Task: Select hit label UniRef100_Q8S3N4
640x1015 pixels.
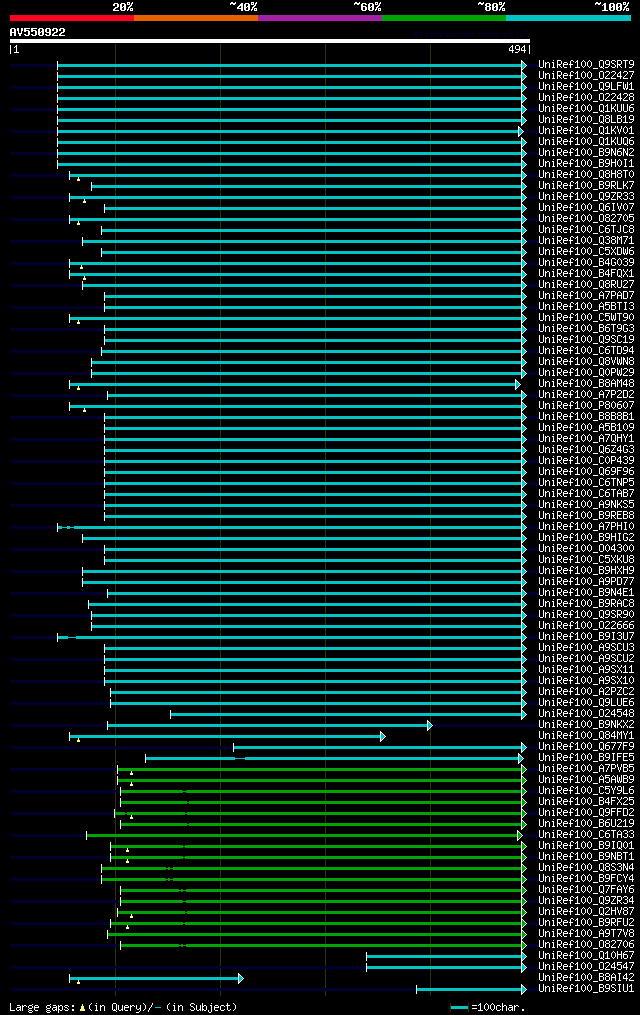Action: pyautogui.click(x=586, y=868)
